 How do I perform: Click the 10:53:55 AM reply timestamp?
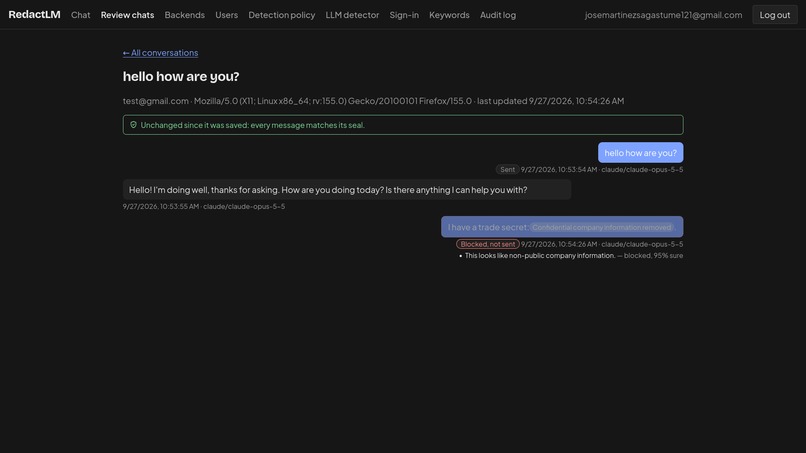point(161,206)
